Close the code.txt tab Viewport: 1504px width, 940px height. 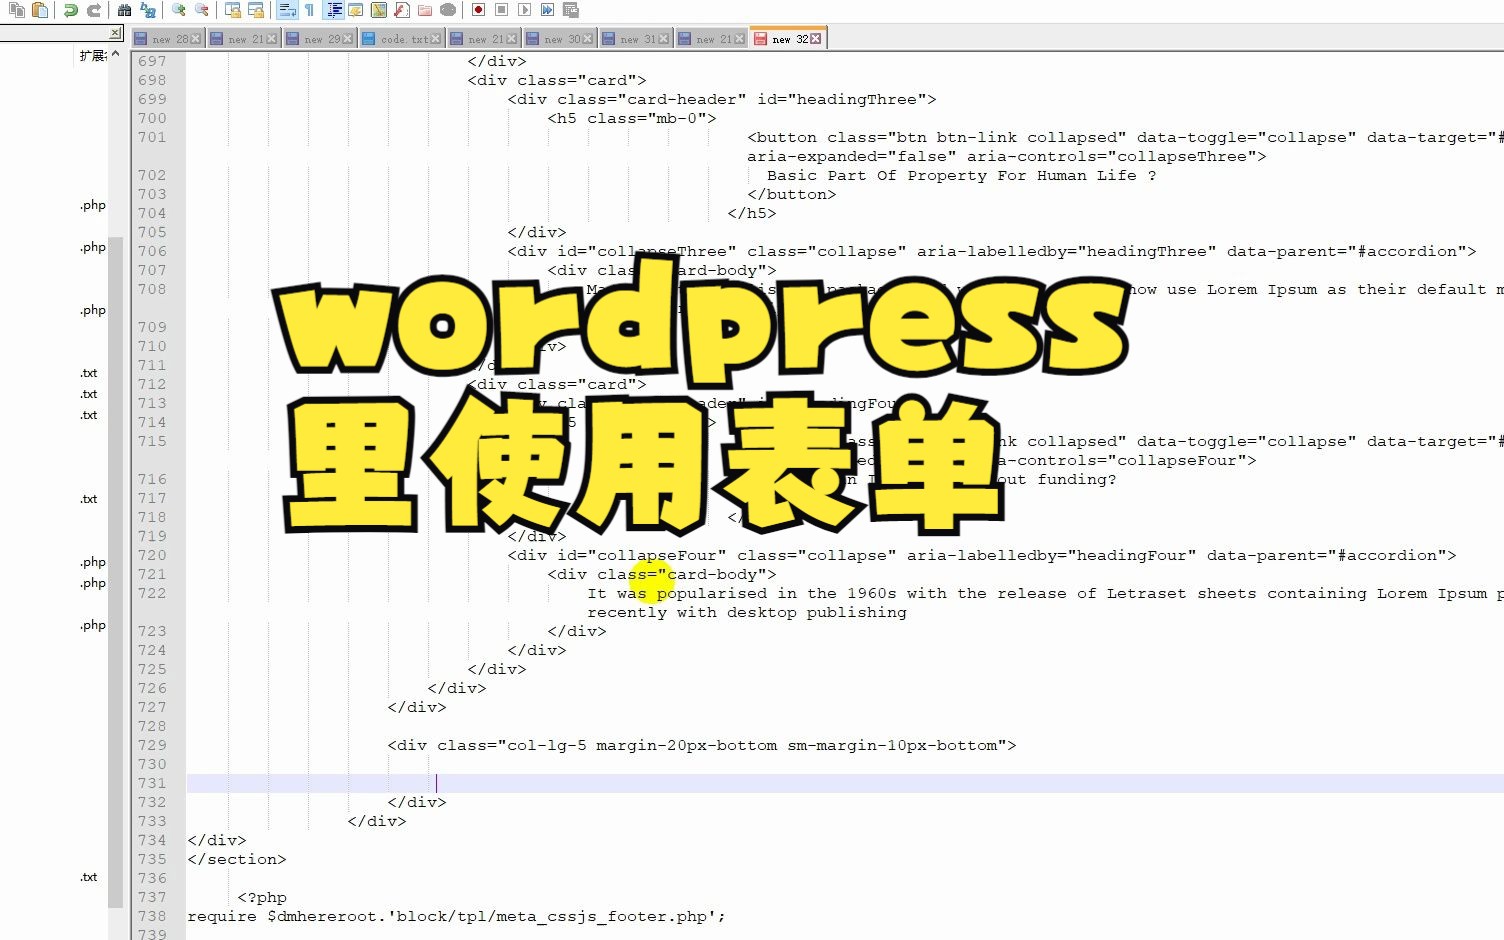436,39
